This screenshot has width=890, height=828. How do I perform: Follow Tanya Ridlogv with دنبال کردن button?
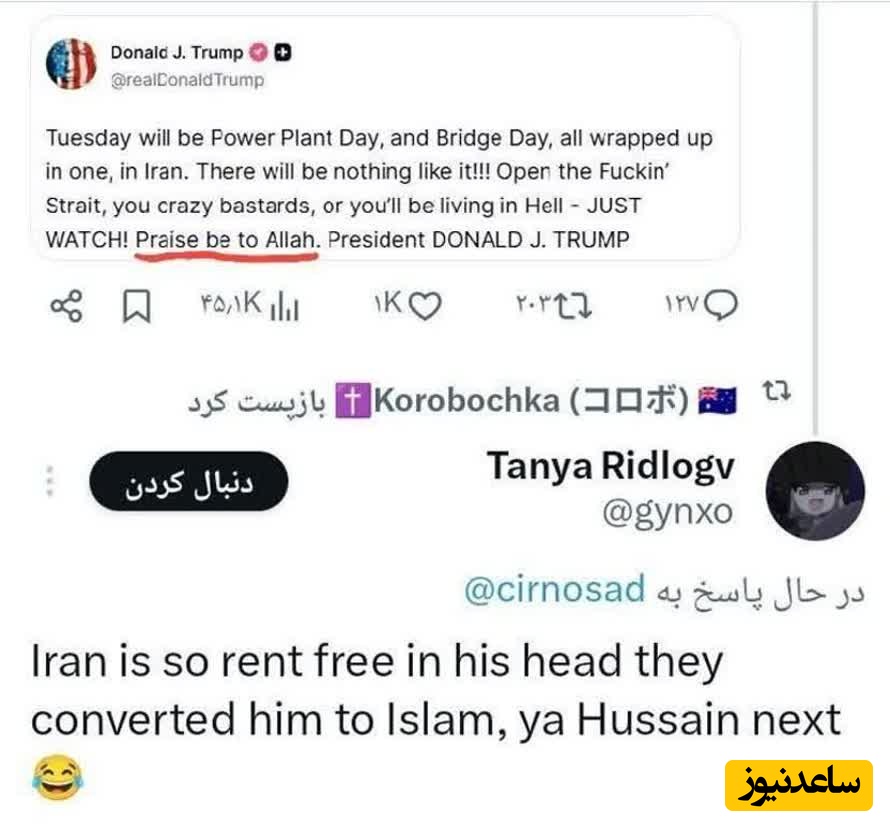pos(188,481)
